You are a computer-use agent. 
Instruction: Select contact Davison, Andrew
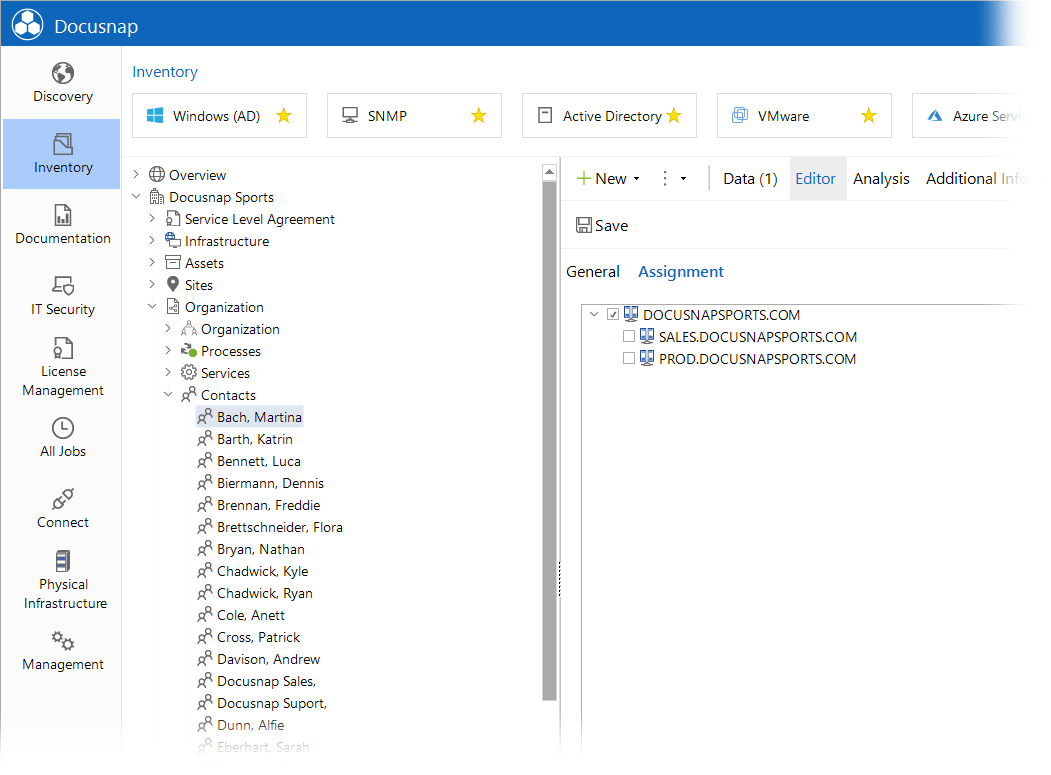click(258, 659)
